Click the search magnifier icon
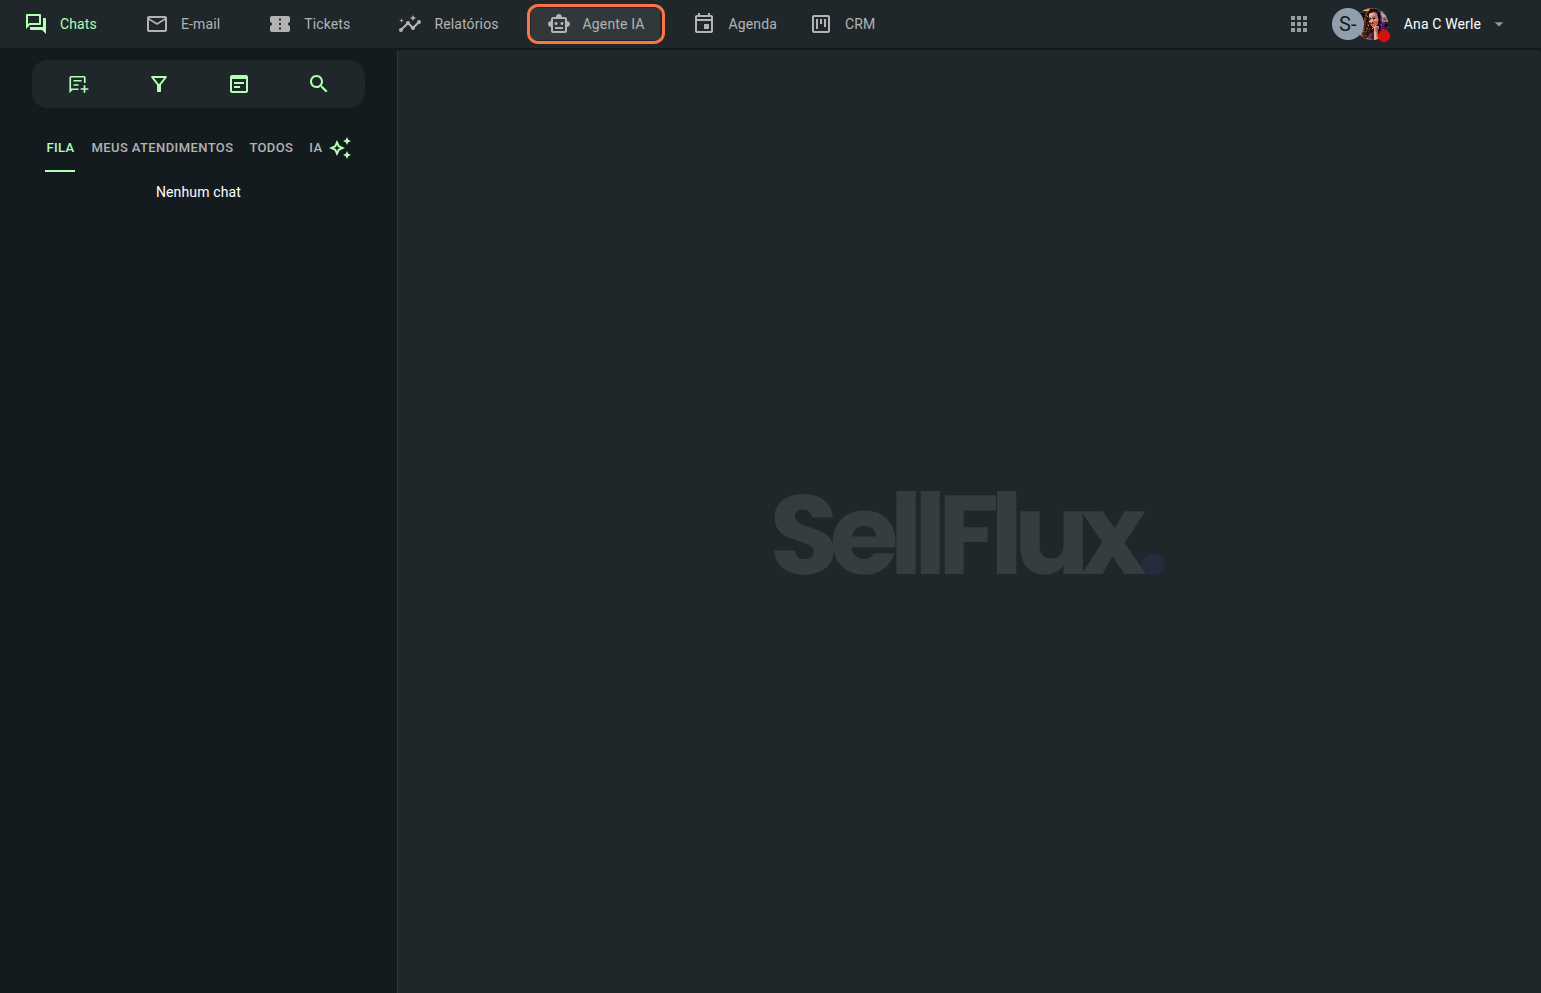 319,84
